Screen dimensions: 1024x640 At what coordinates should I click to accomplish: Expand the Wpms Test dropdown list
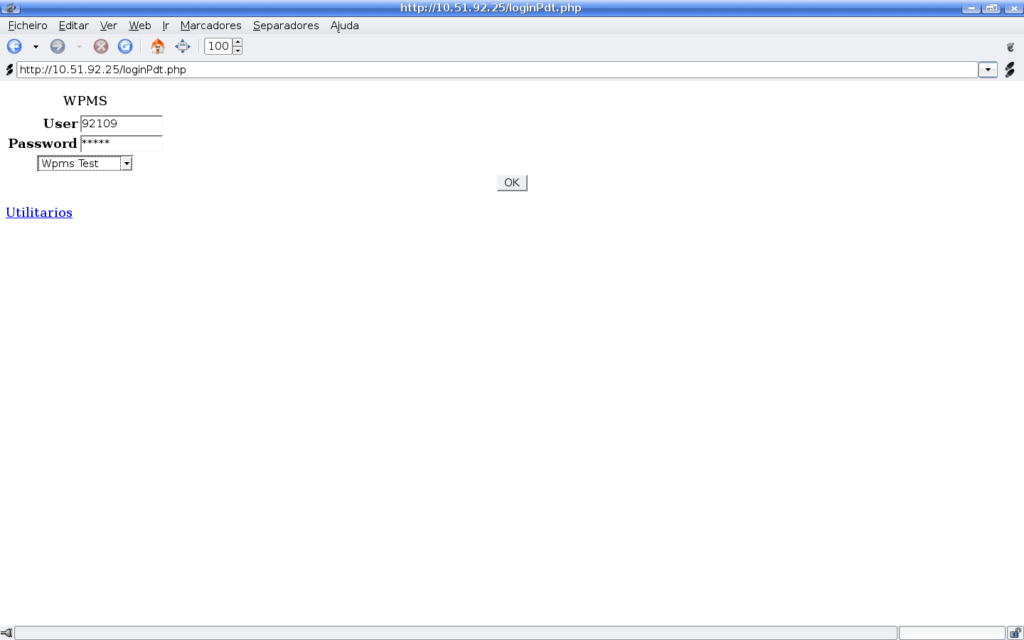tap(85, 163)
